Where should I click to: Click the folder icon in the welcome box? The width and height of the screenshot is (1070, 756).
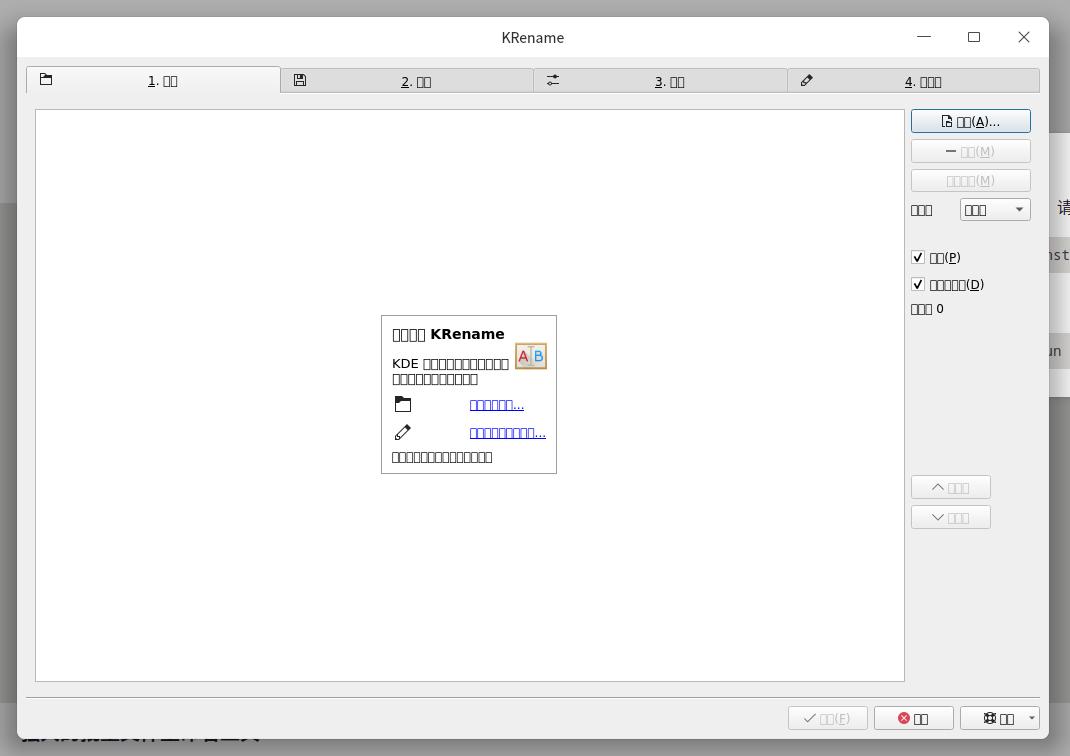[403, 405]
